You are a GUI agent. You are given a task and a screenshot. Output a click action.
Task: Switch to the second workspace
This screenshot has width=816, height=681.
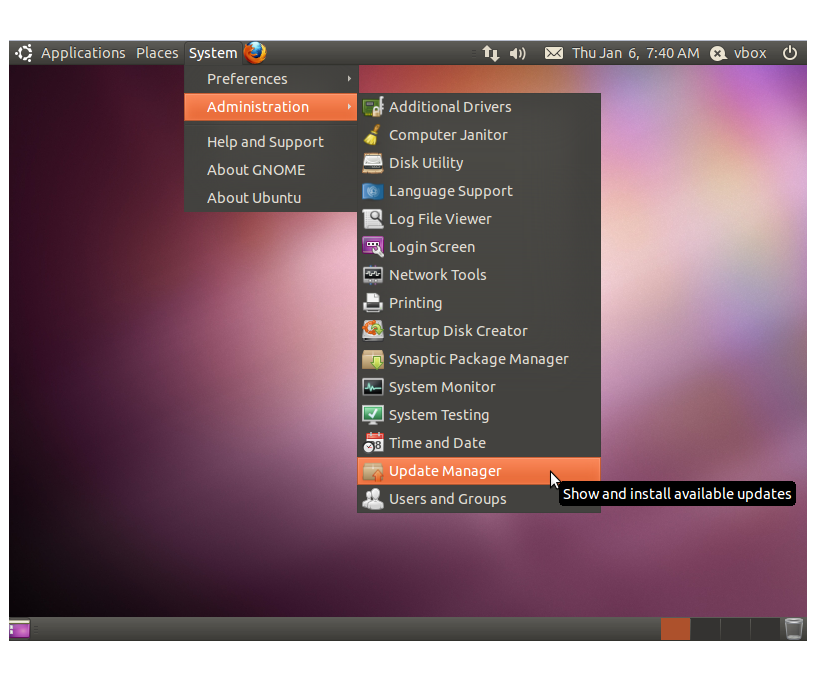coord(705,629)
